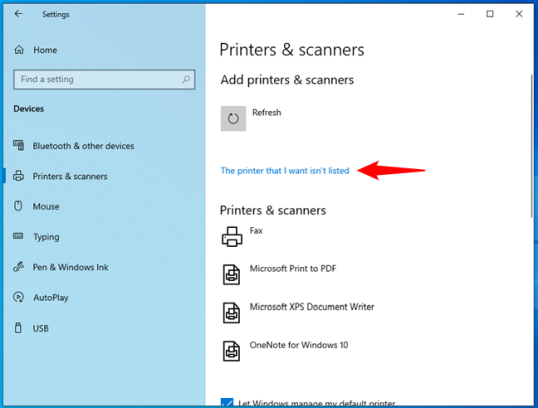Click the Printers & scanners sidebar icon
538x408 pixels.
(x=19, y=176)
